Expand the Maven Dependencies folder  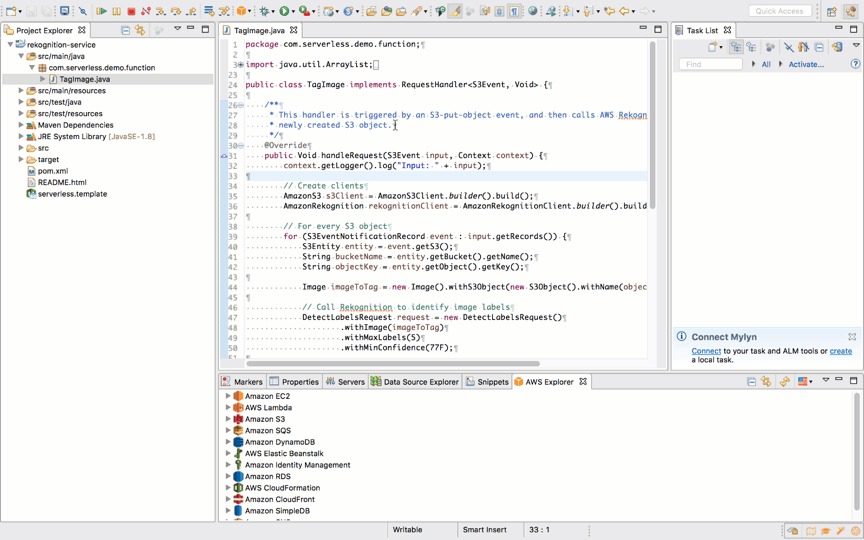click(21, 125)
